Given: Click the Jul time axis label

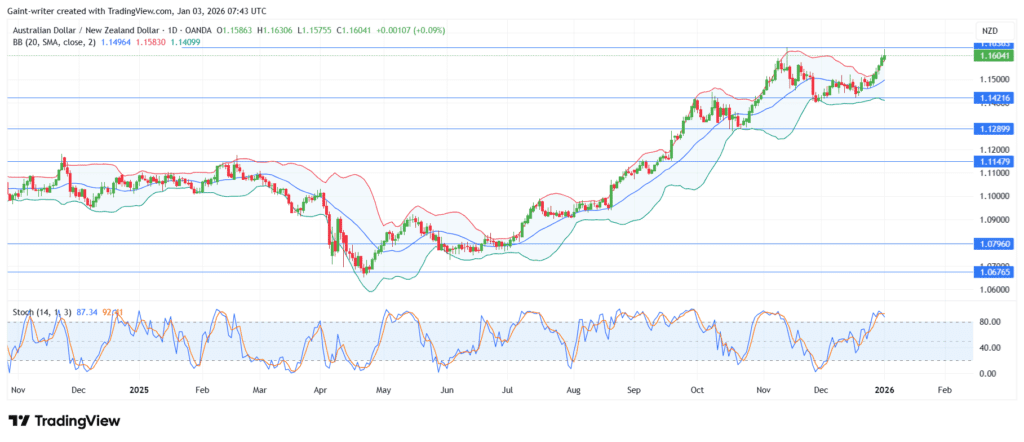Looking at the screenshot, I should click(x=506, y=390).
